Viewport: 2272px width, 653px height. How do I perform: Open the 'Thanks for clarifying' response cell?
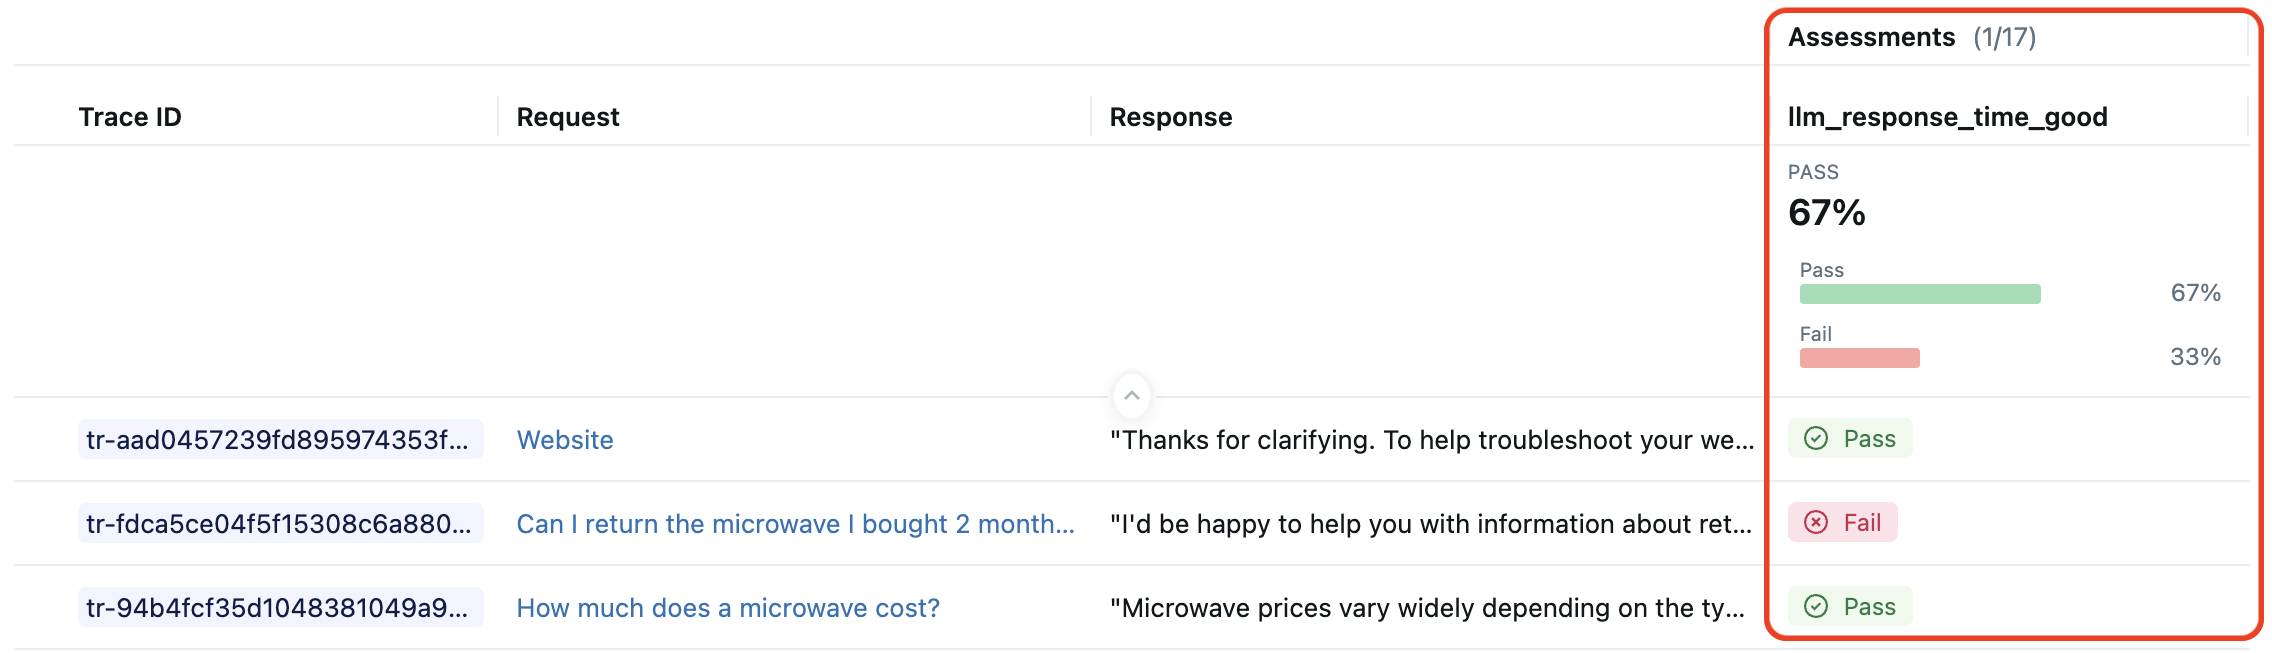1431,440
